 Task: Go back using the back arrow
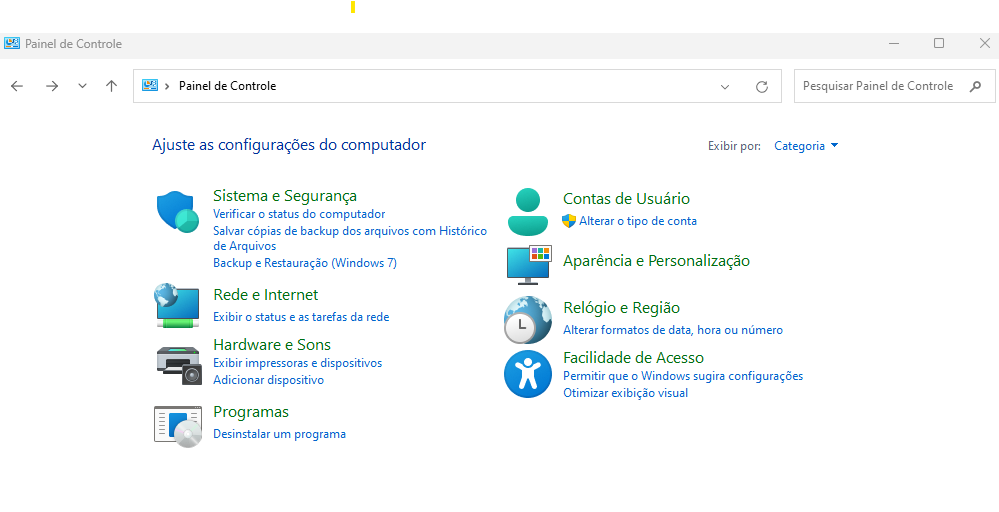17,86
